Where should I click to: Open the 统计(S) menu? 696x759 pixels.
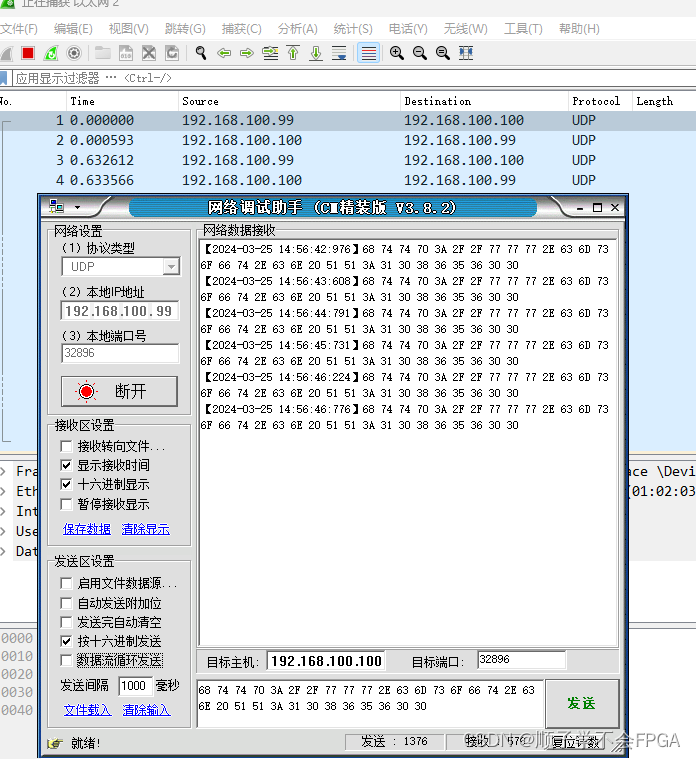(x=353, y=29)
